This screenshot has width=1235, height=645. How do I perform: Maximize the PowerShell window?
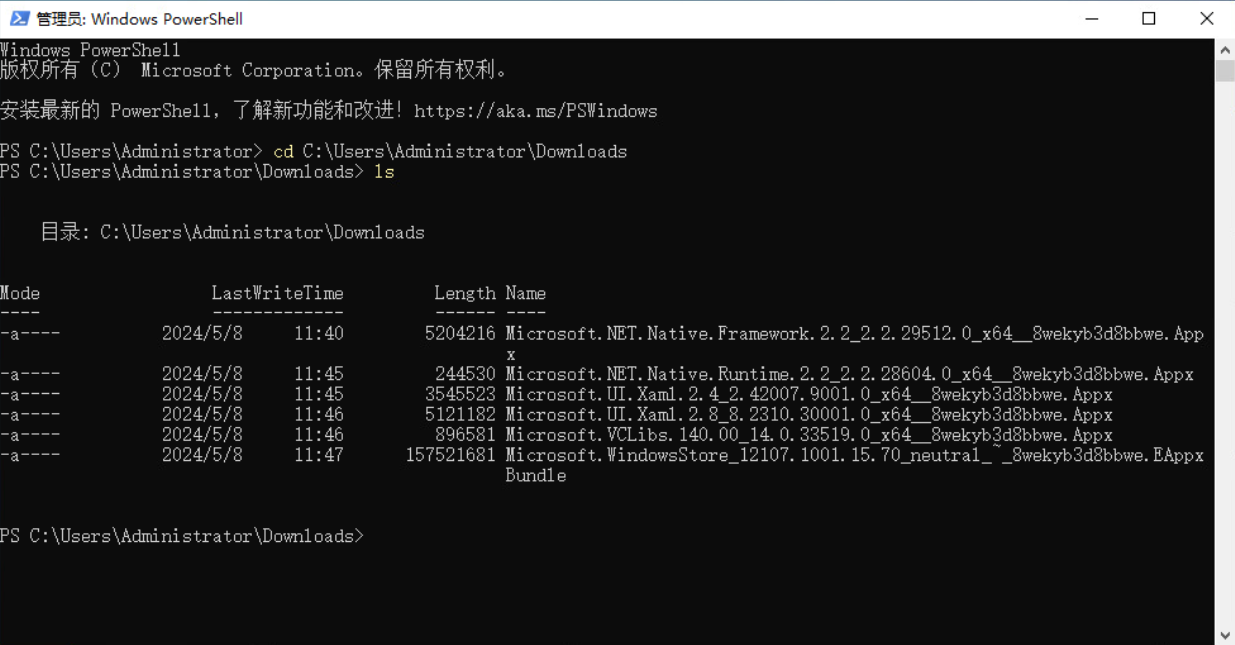coord(1149,19)
